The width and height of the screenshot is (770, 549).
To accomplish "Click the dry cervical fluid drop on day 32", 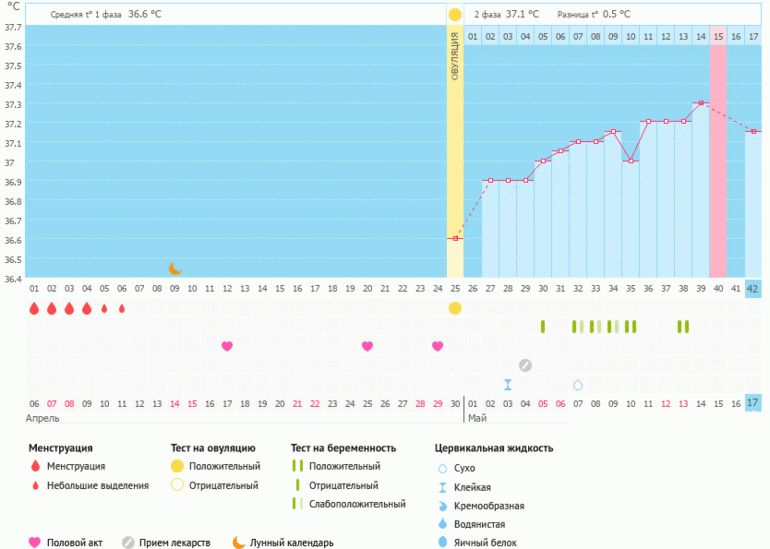I will [578, 384].
